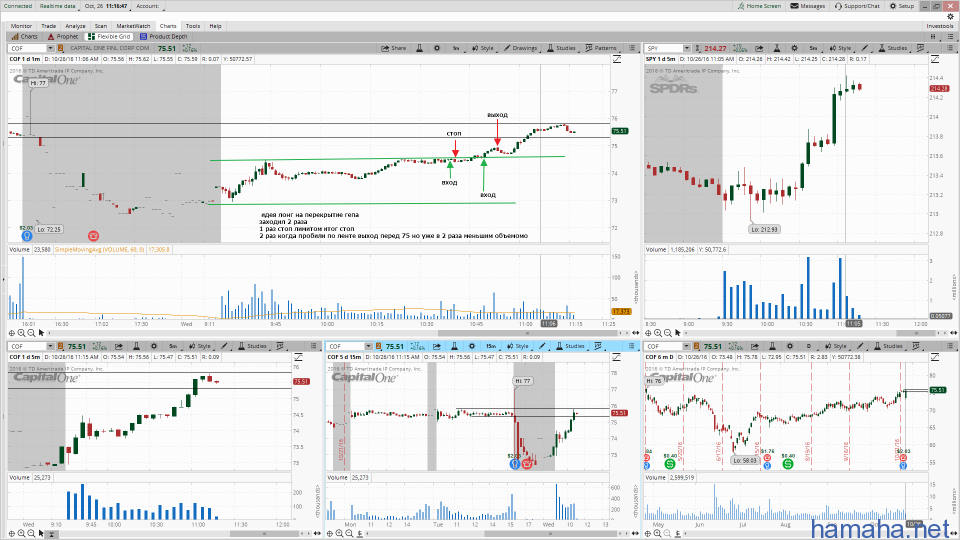Share the COF 15m chart
The width and height of the screenshot is (960, 540).
tap(437, 347)
